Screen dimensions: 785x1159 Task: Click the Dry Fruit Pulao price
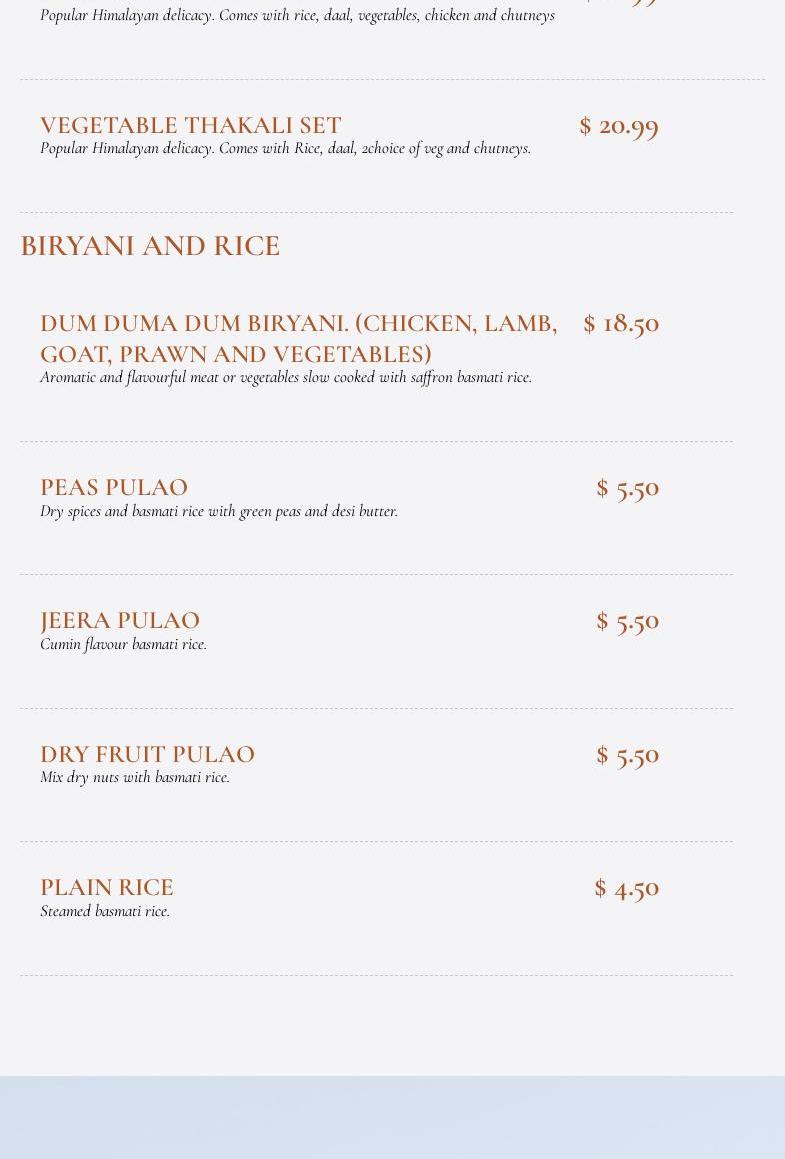click(x=628, y=755)
